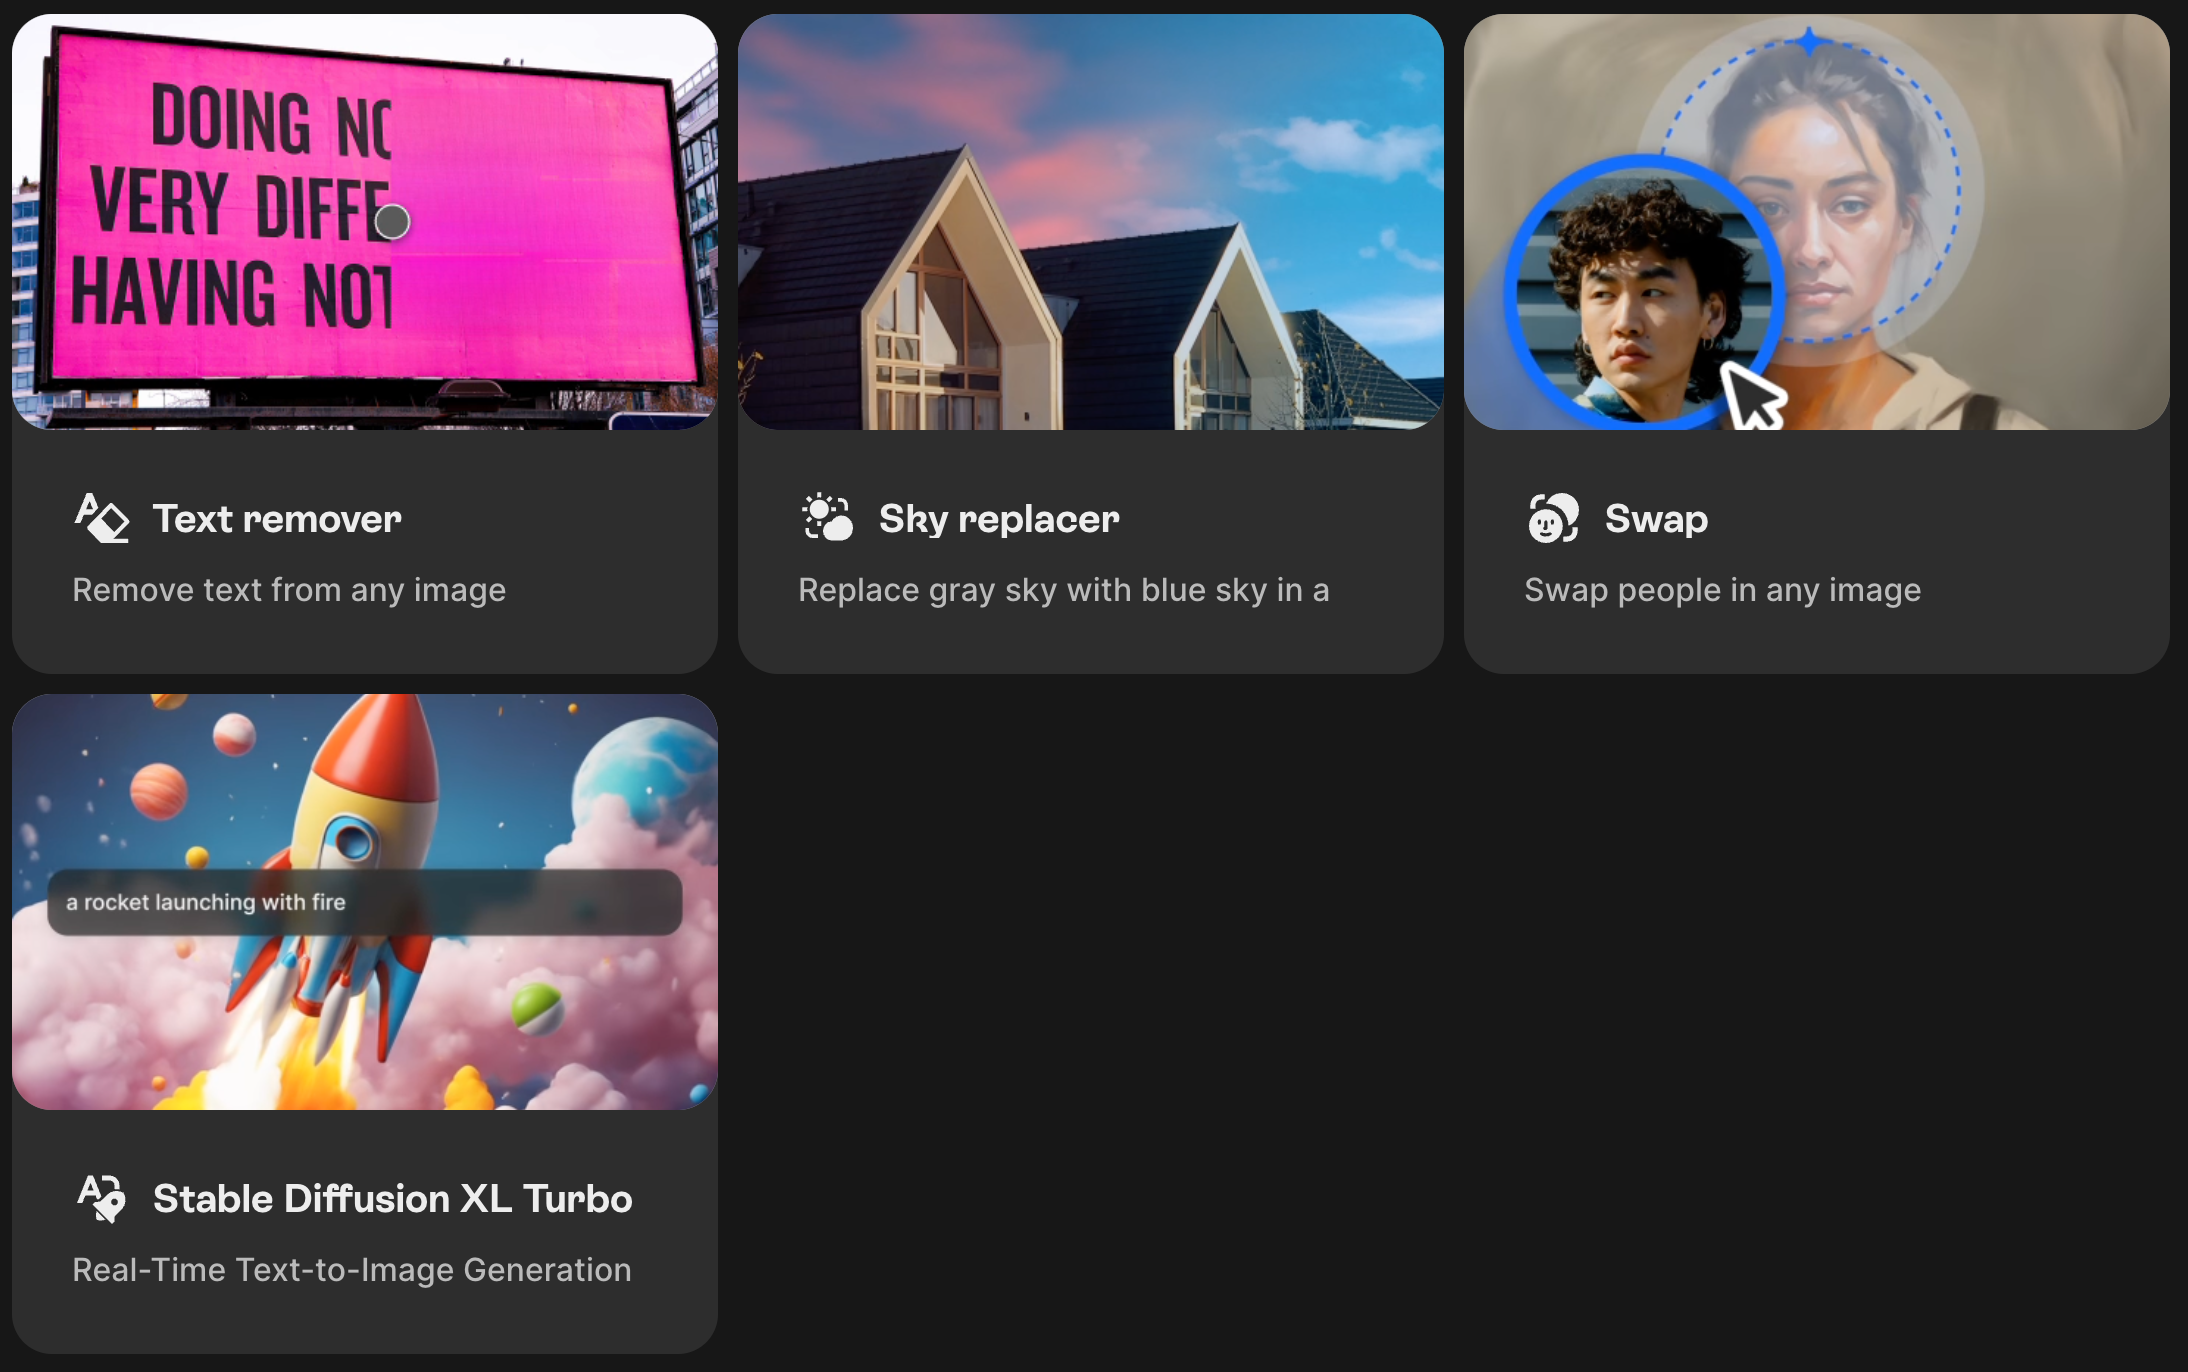Click the gray eraser brush dot on billboard
Viewport: 2188px width, 1372px height.
click(392, 222)
